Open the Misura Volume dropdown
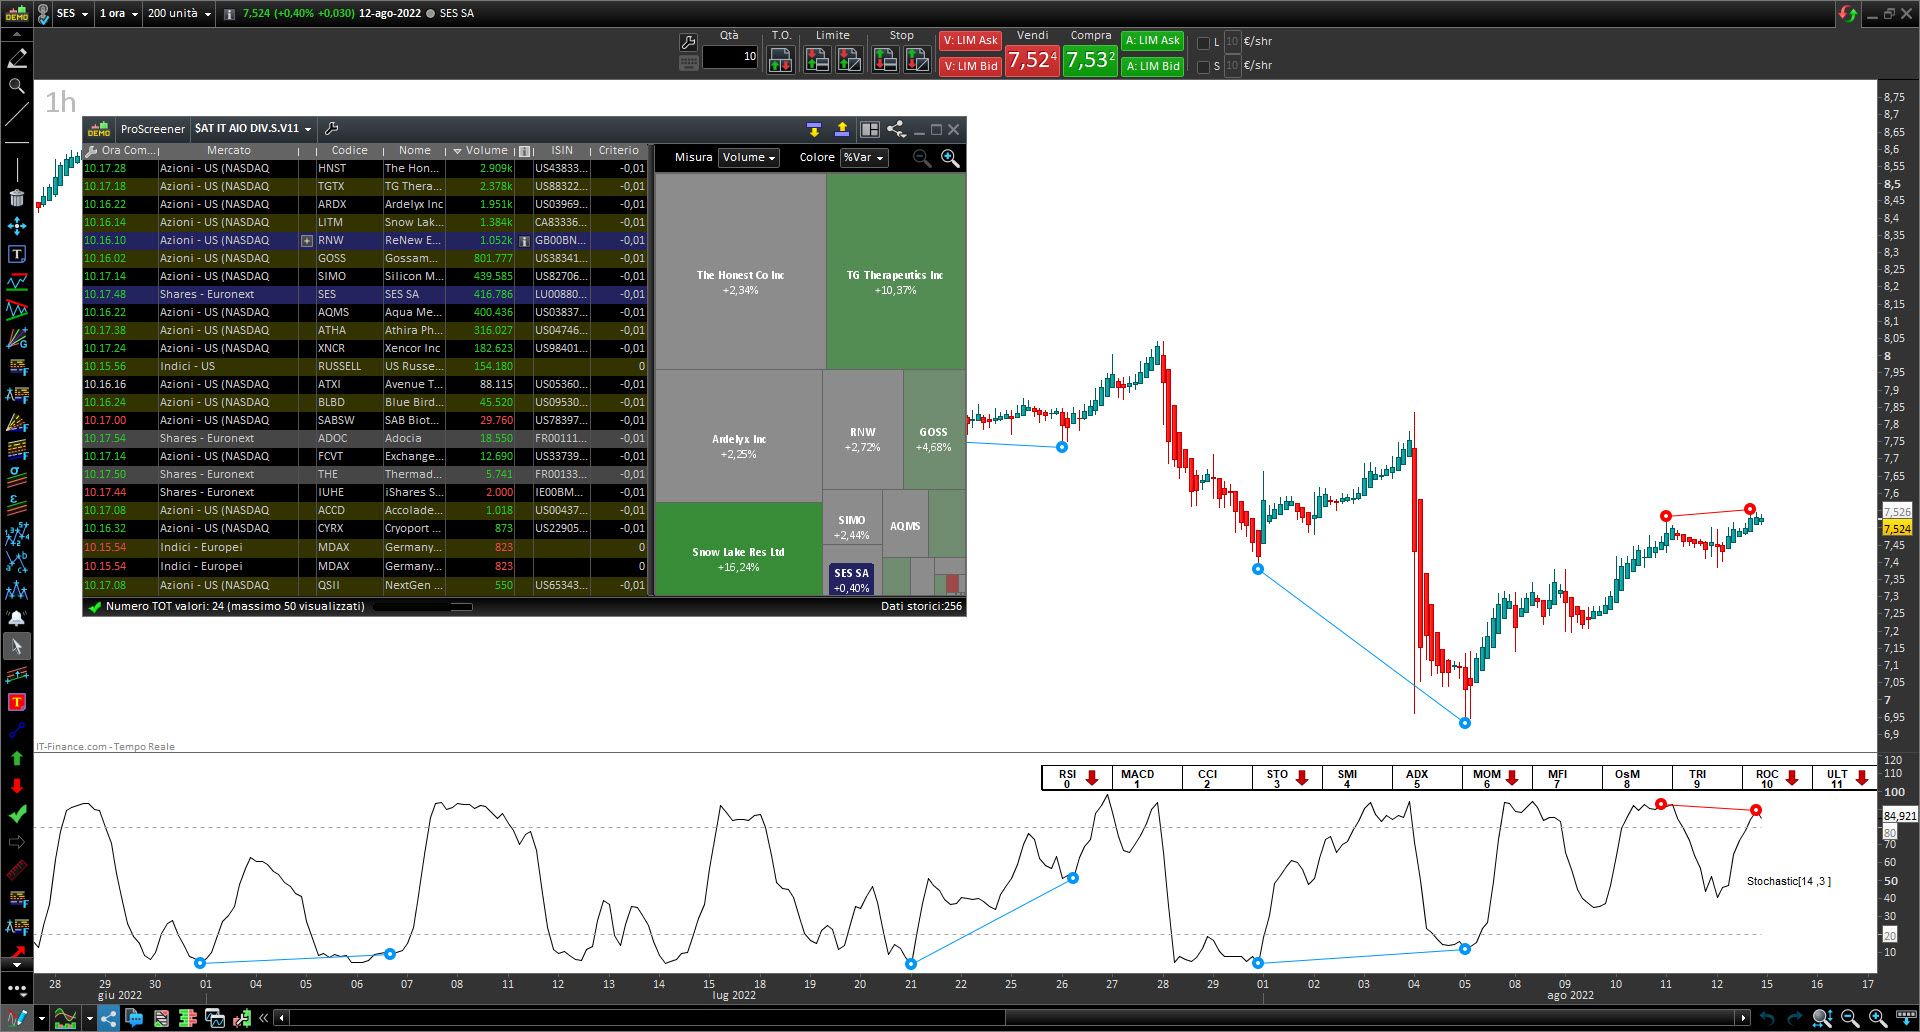This screenshot has height=1032, width=1920. point(749,158)
